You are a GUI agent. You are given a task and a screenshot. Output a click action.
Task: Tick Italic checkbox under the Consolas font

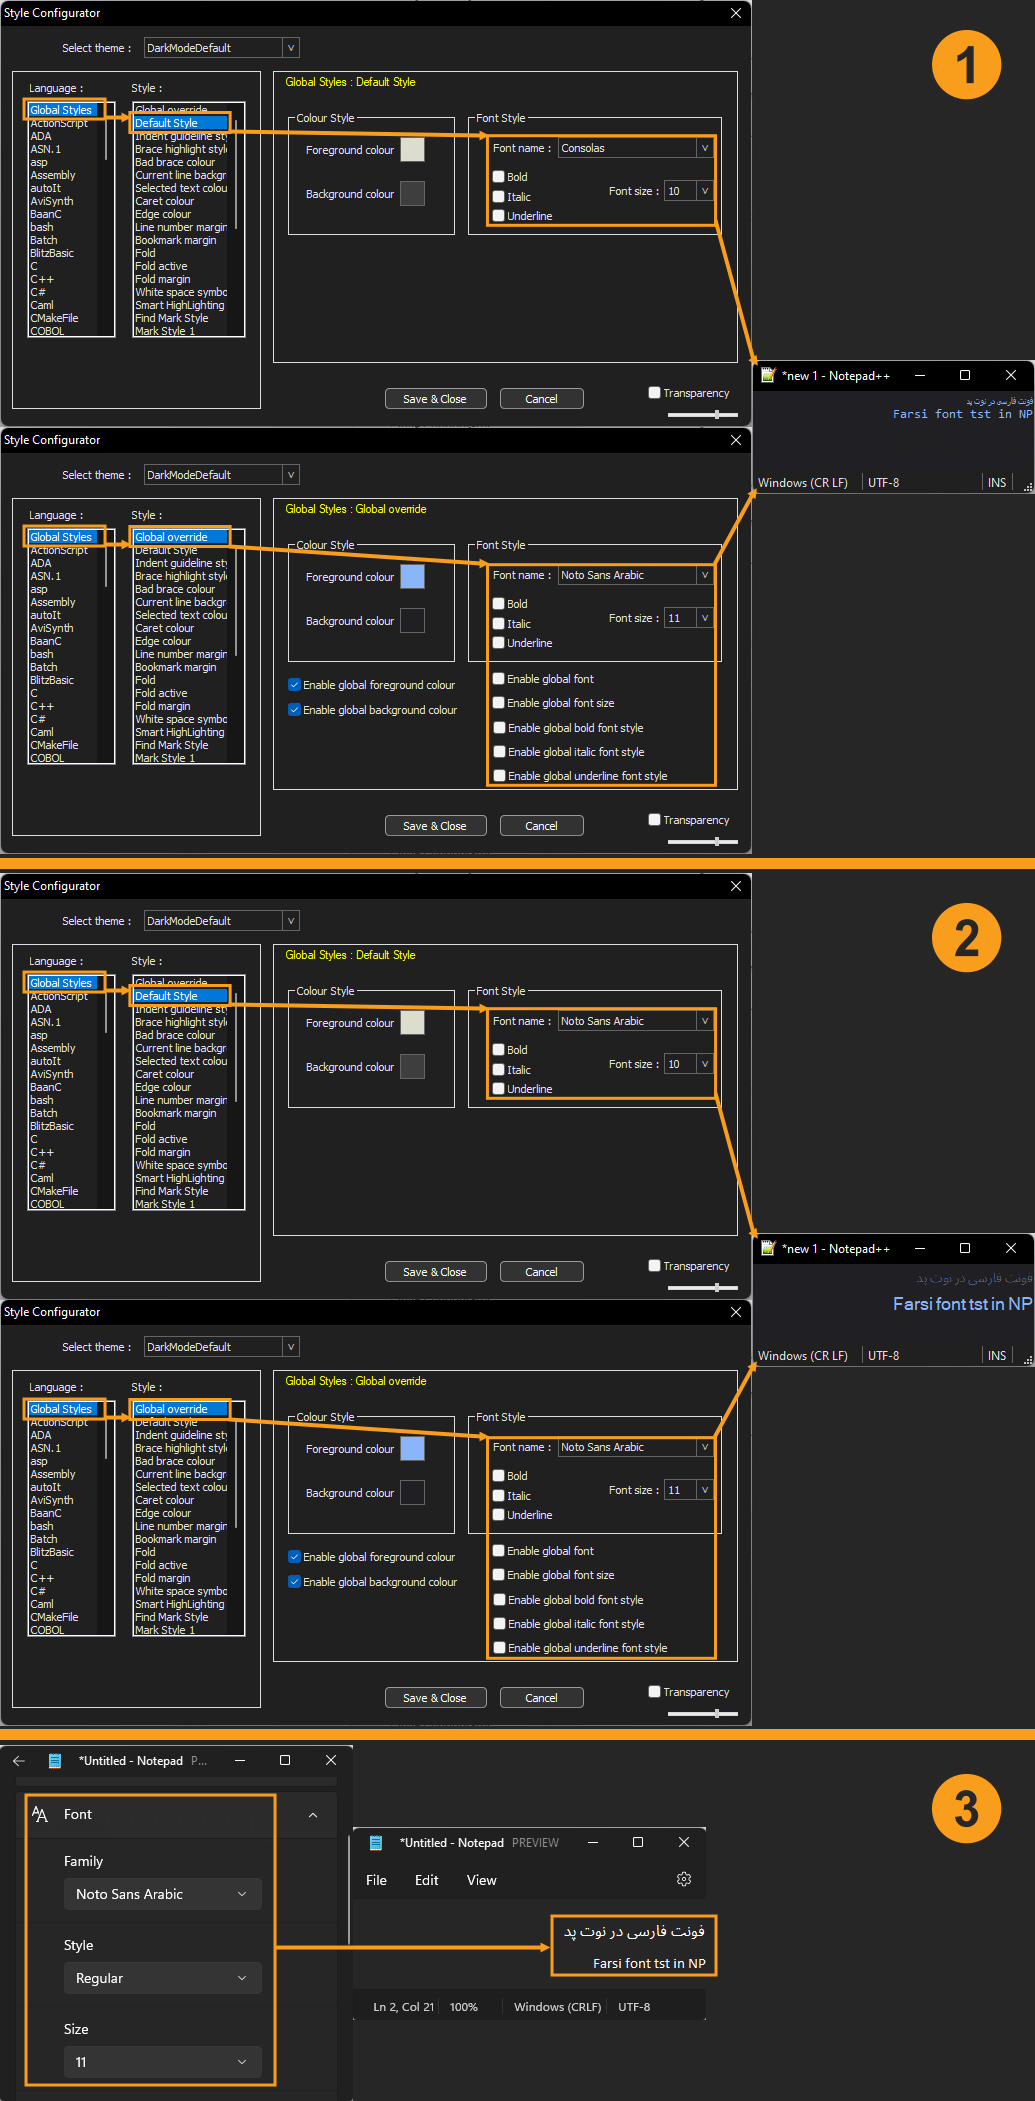point(498,197)
